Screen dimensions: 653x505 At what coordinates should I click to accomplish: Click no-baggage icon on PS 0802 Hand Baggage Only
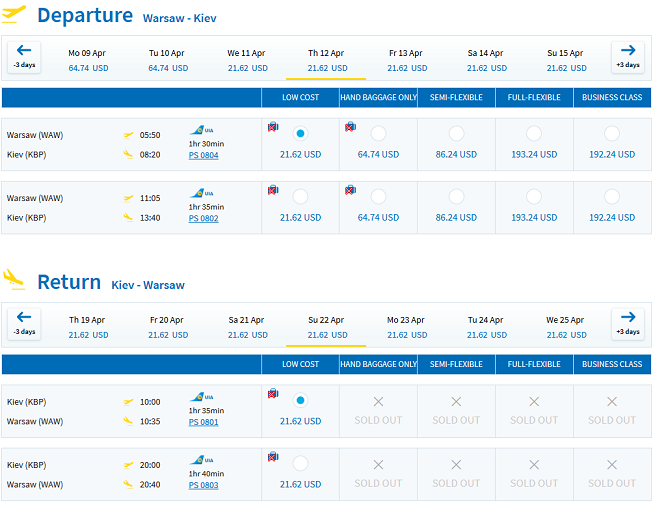351,190
